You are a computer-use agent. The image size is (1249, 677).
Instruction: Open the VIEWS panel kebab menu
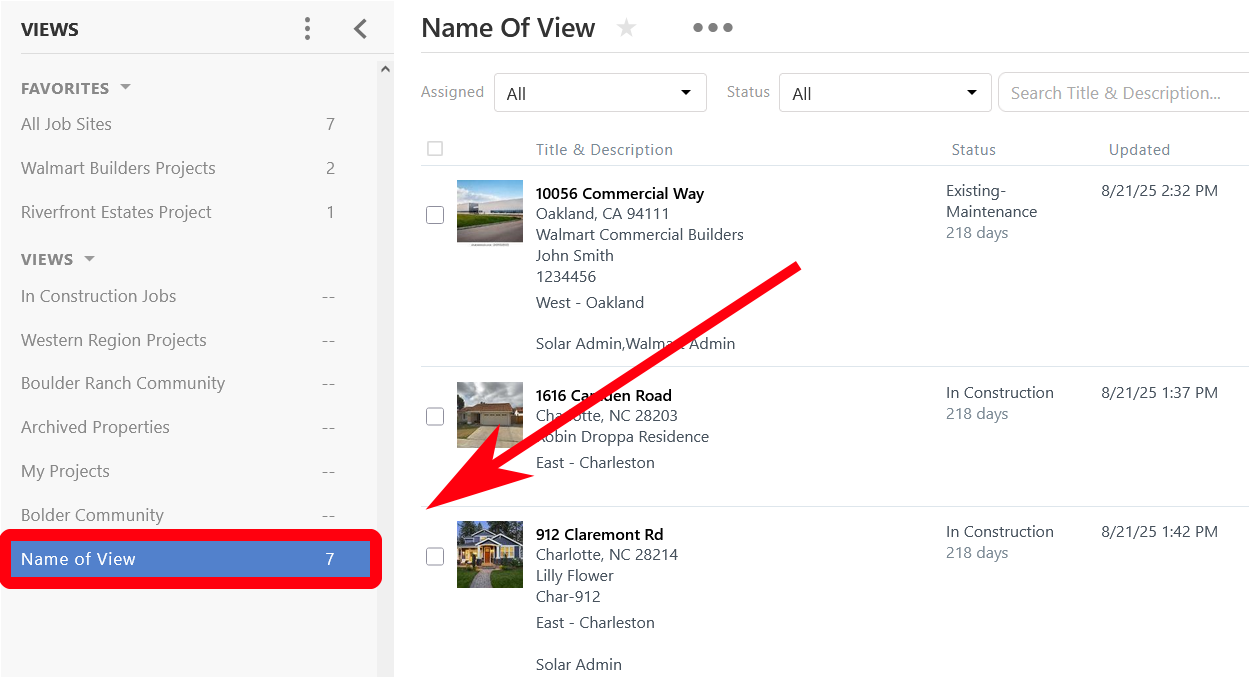pyautogui.click(x=307, y=28)
